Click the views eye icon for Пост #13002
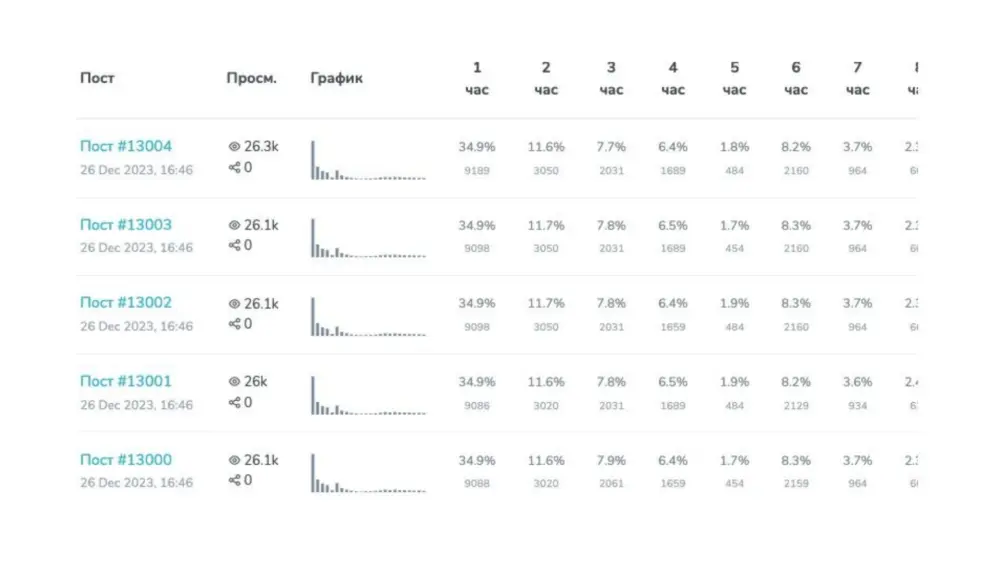Image resolution: width=999 pixels, height=562 pixels. (235, 304)
